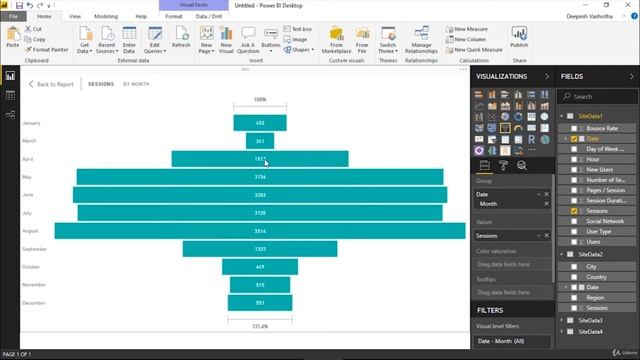Check the New Users field
This screenshot has height=360, width=640.
(574, 169)
